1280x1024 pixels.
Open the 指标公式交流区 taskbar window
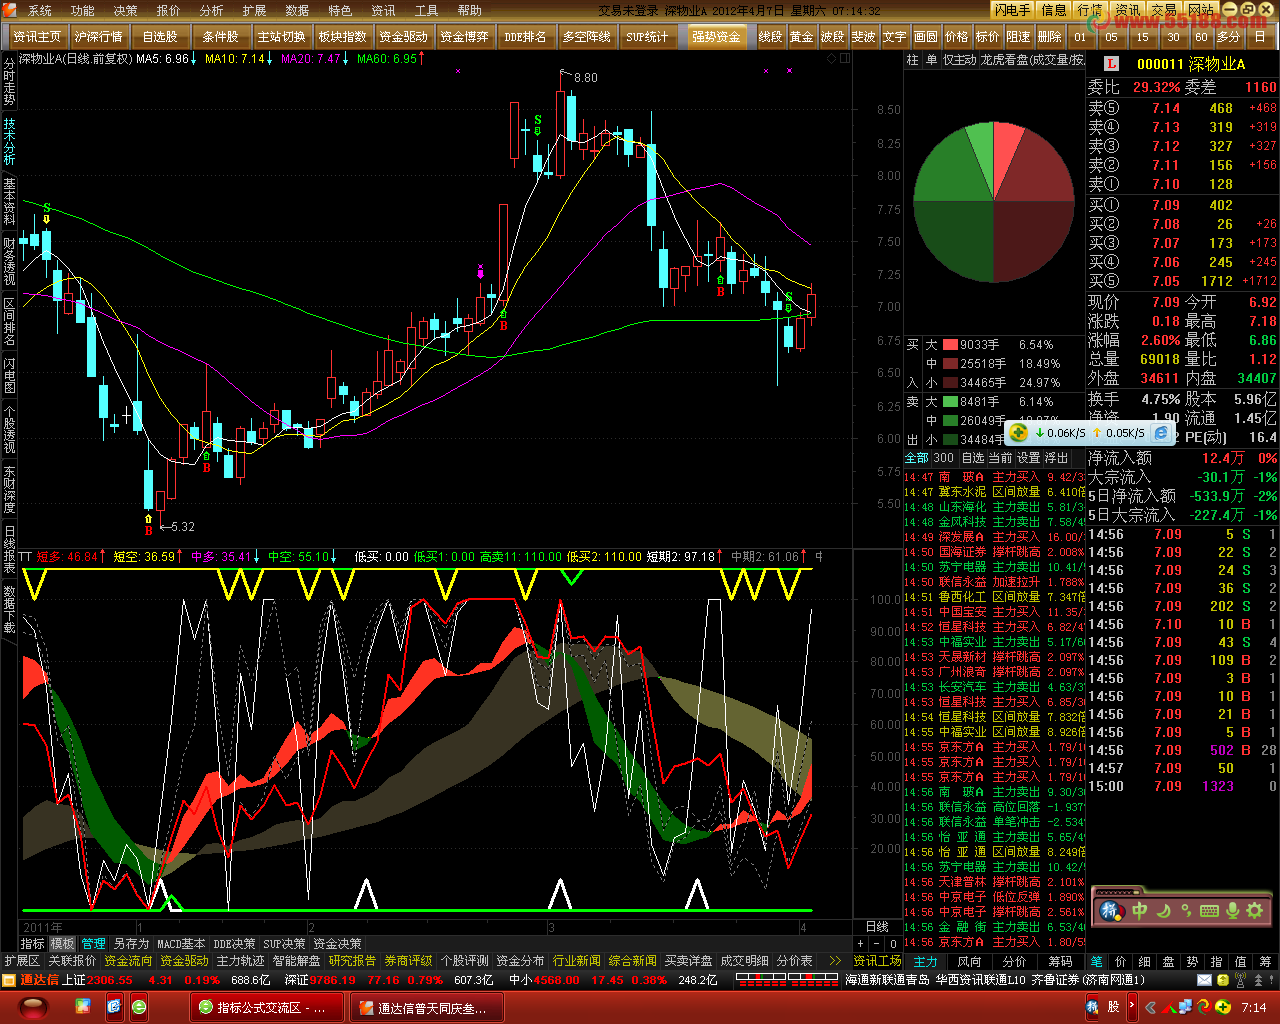click(266, 1007)
